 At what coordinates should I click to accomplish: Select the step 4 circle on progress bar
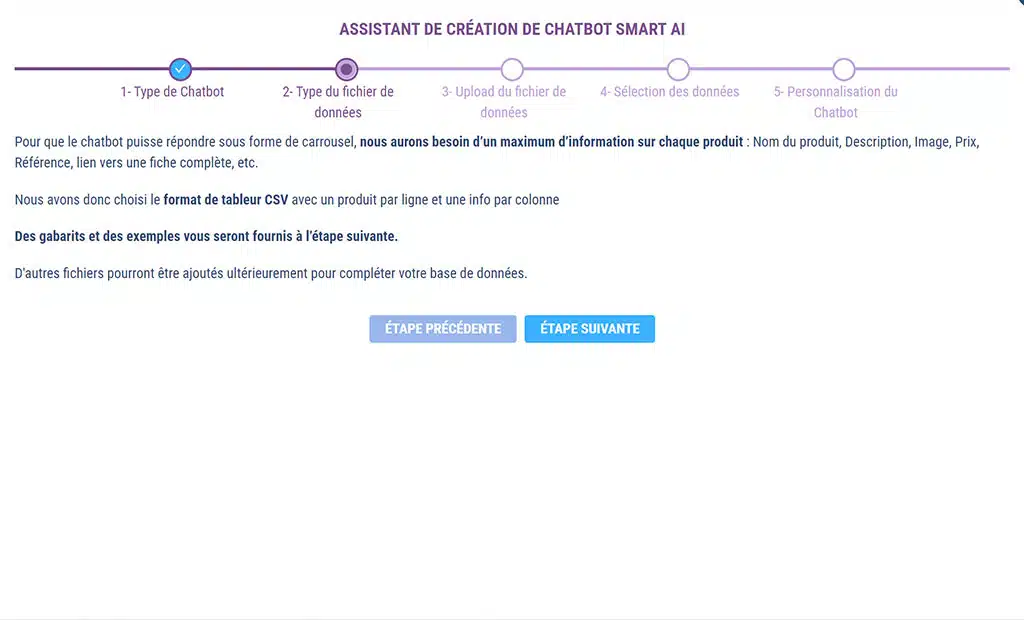[x=678, y=69]
